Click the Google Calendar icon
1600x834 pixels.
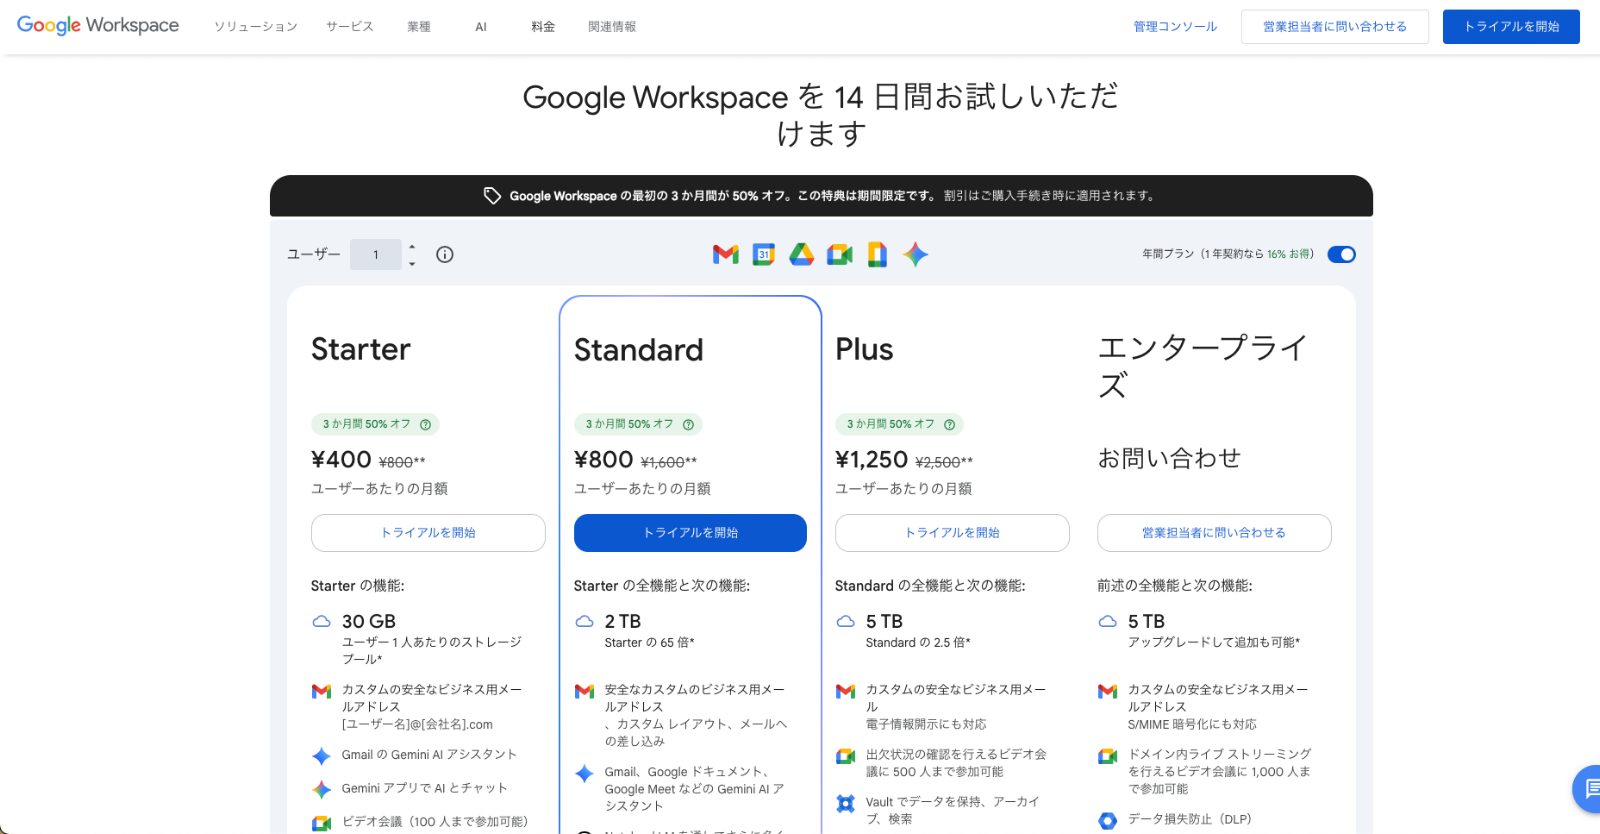pyautogui.click(x=764, y=255)
